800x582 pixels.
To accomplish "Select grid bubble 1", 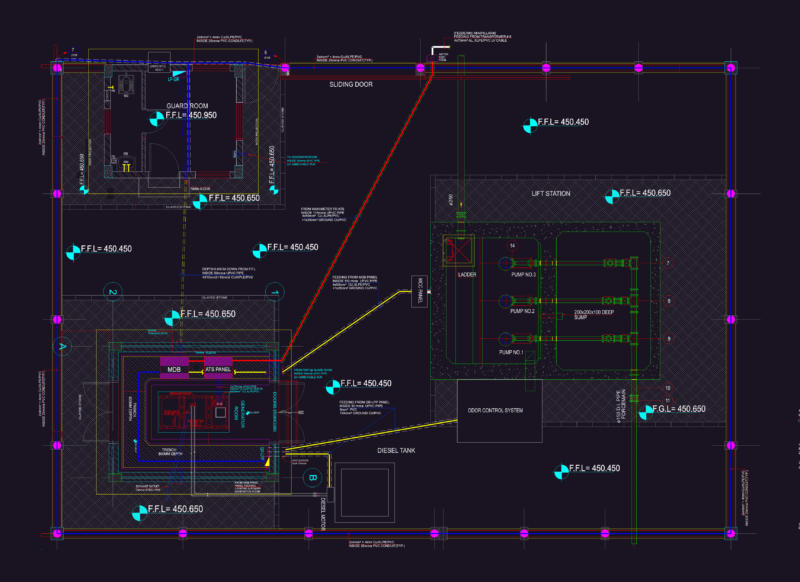I will click(x=274, y=292).
